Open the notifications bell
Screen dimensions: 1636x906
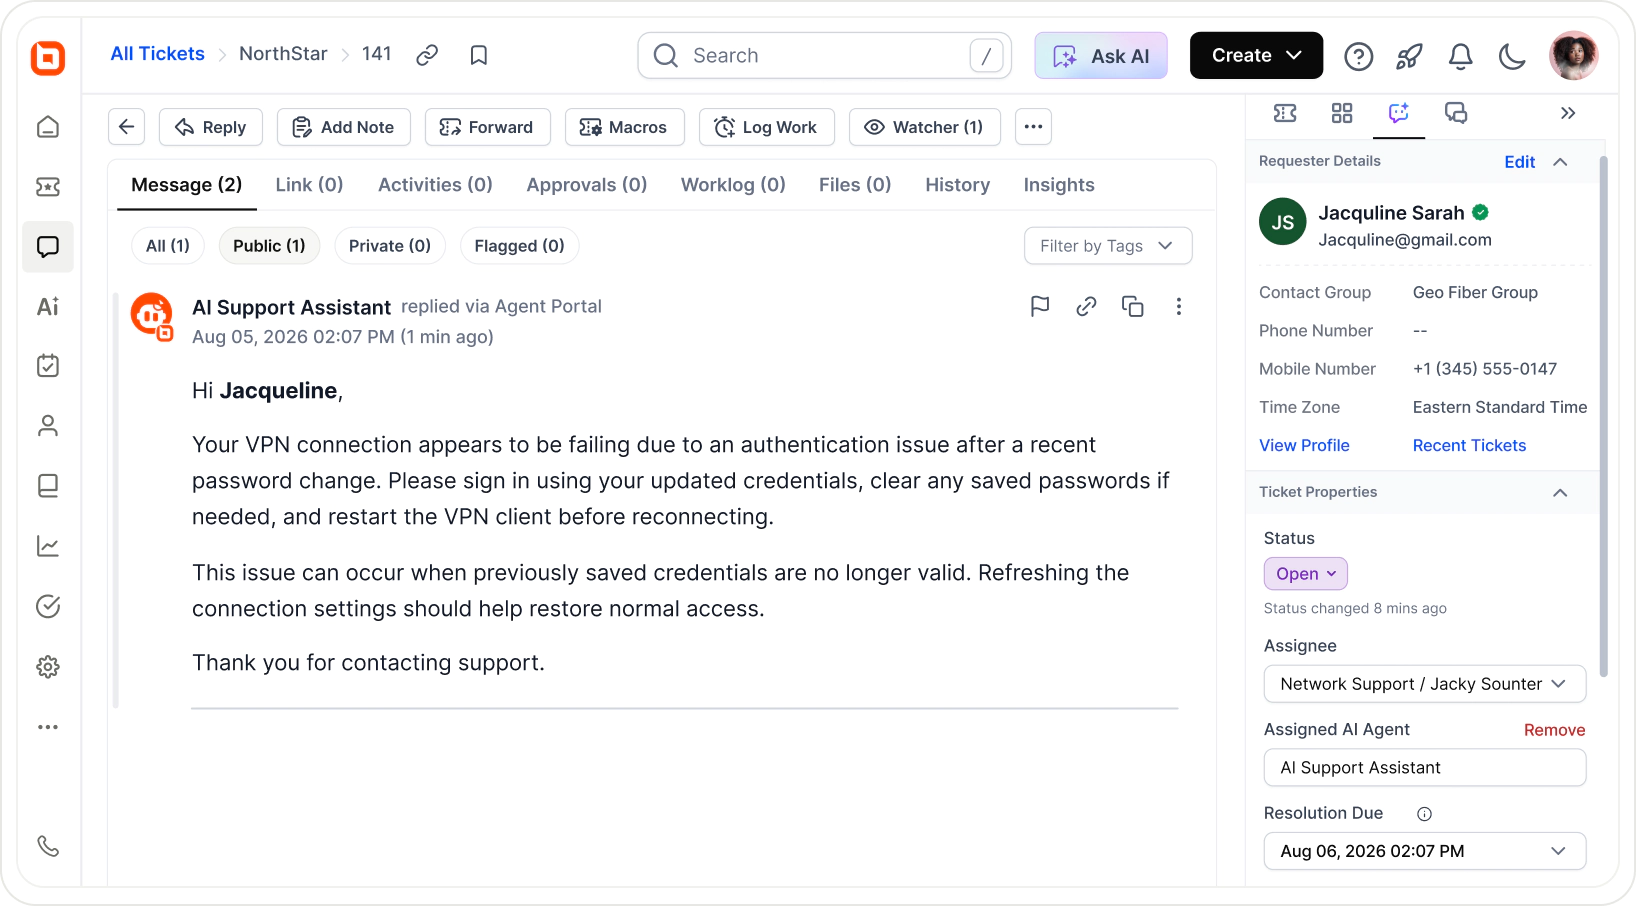1460,56
